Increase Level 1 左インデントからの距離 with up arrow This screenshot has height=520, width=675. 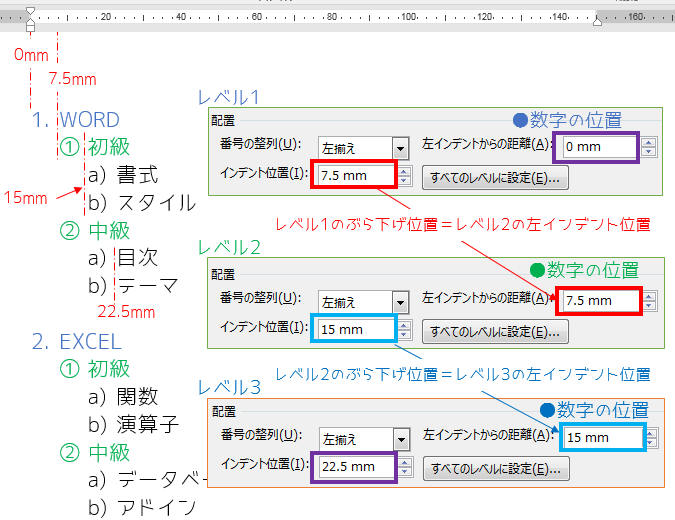tap(649, 142)
